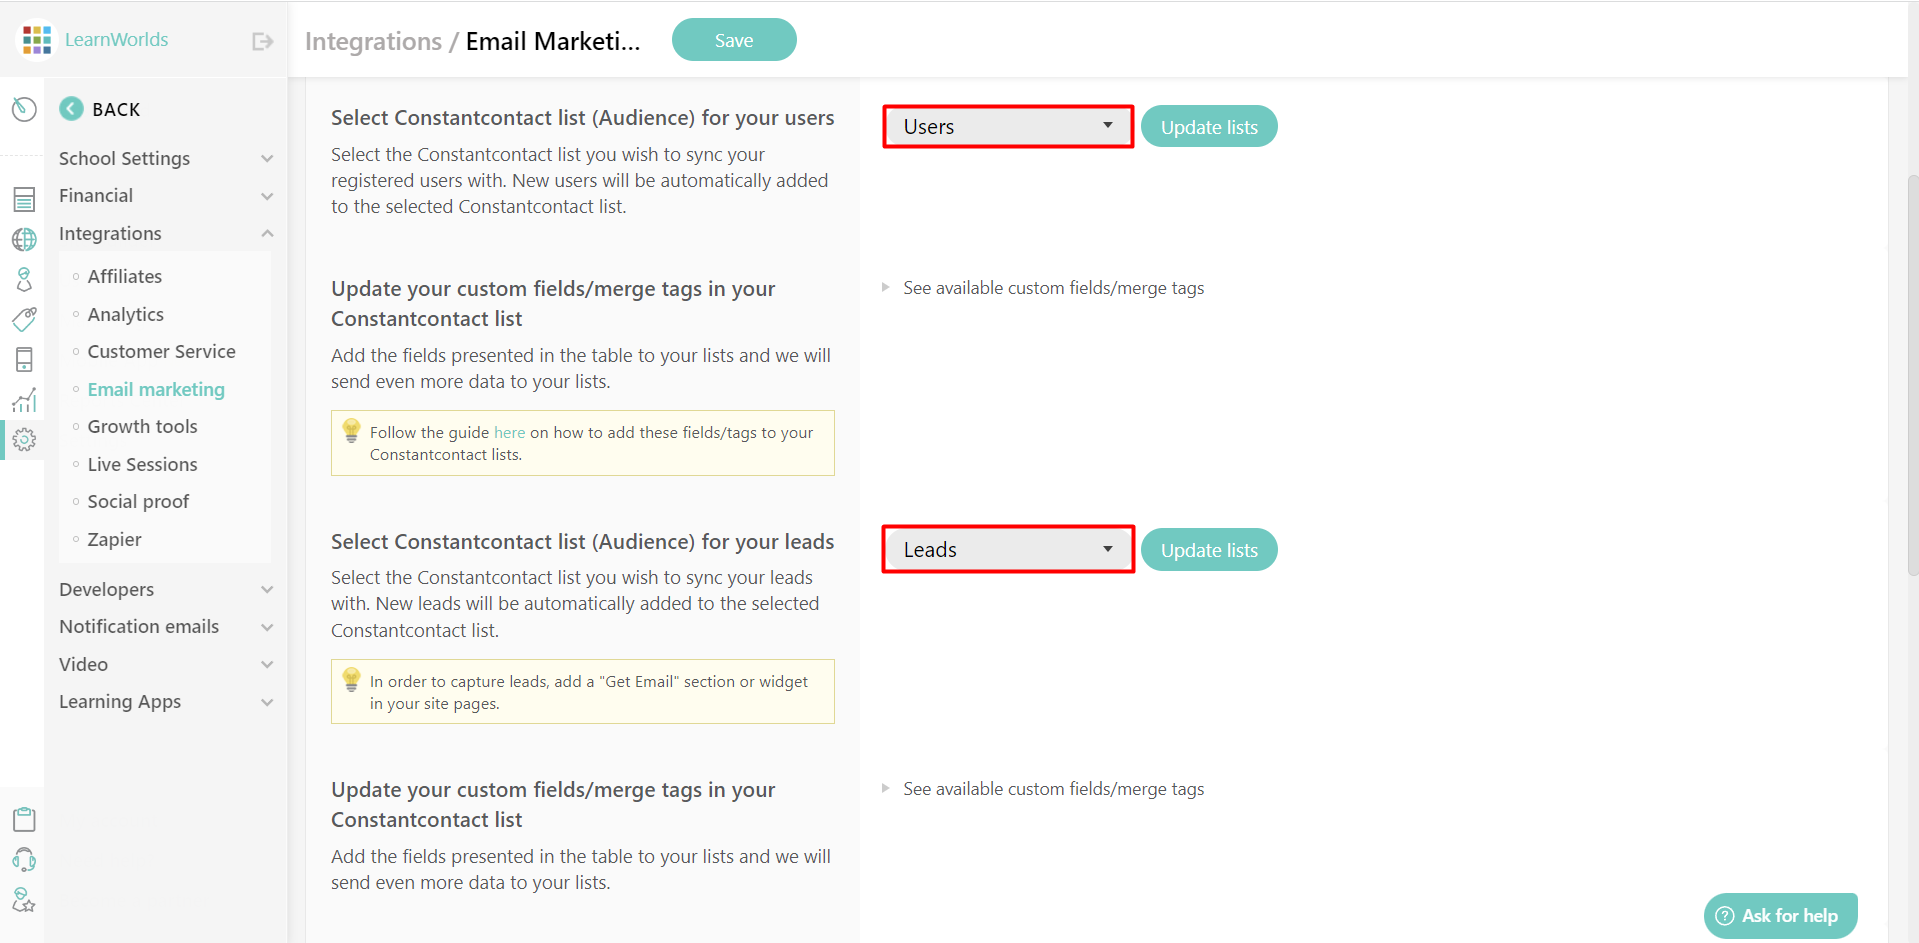This screenshot has height=943, width=1919.
Task: Open the headset support icon at sidebar bottom
Action: [24, 860]
